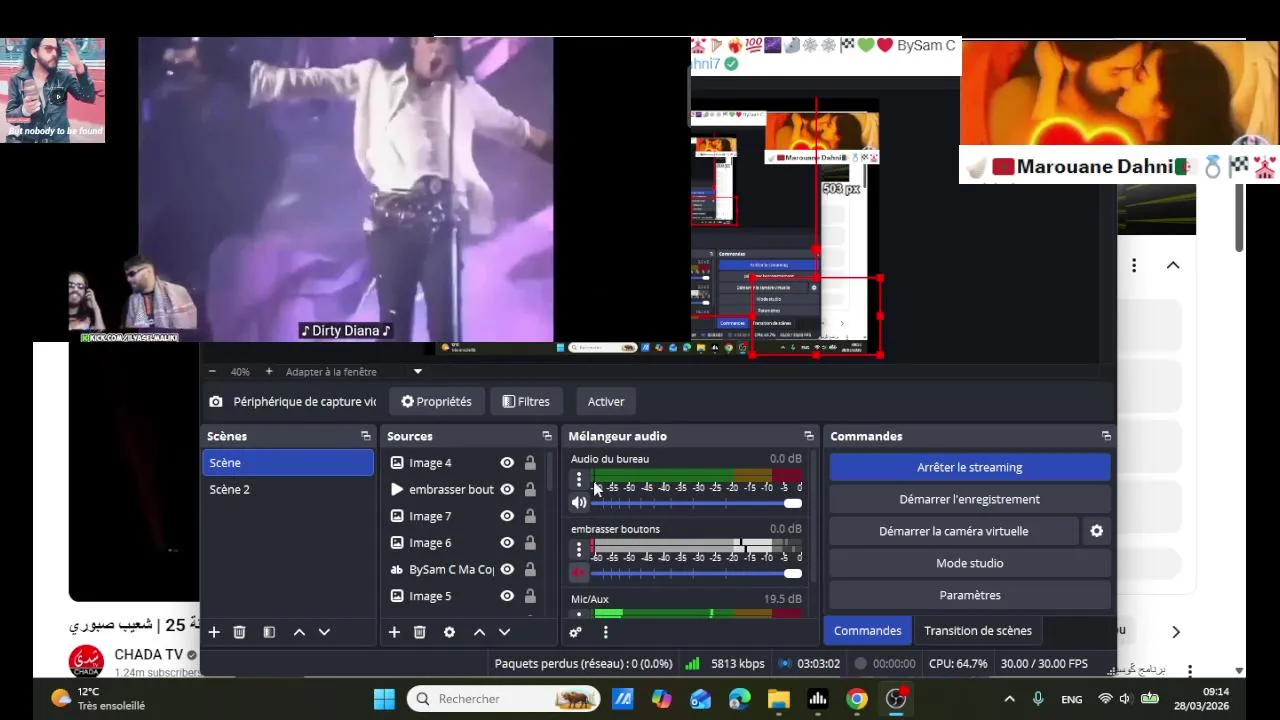Select Scène in scenes list
The width and height of the screenshot is (1280, 720).
pos(288,463)
